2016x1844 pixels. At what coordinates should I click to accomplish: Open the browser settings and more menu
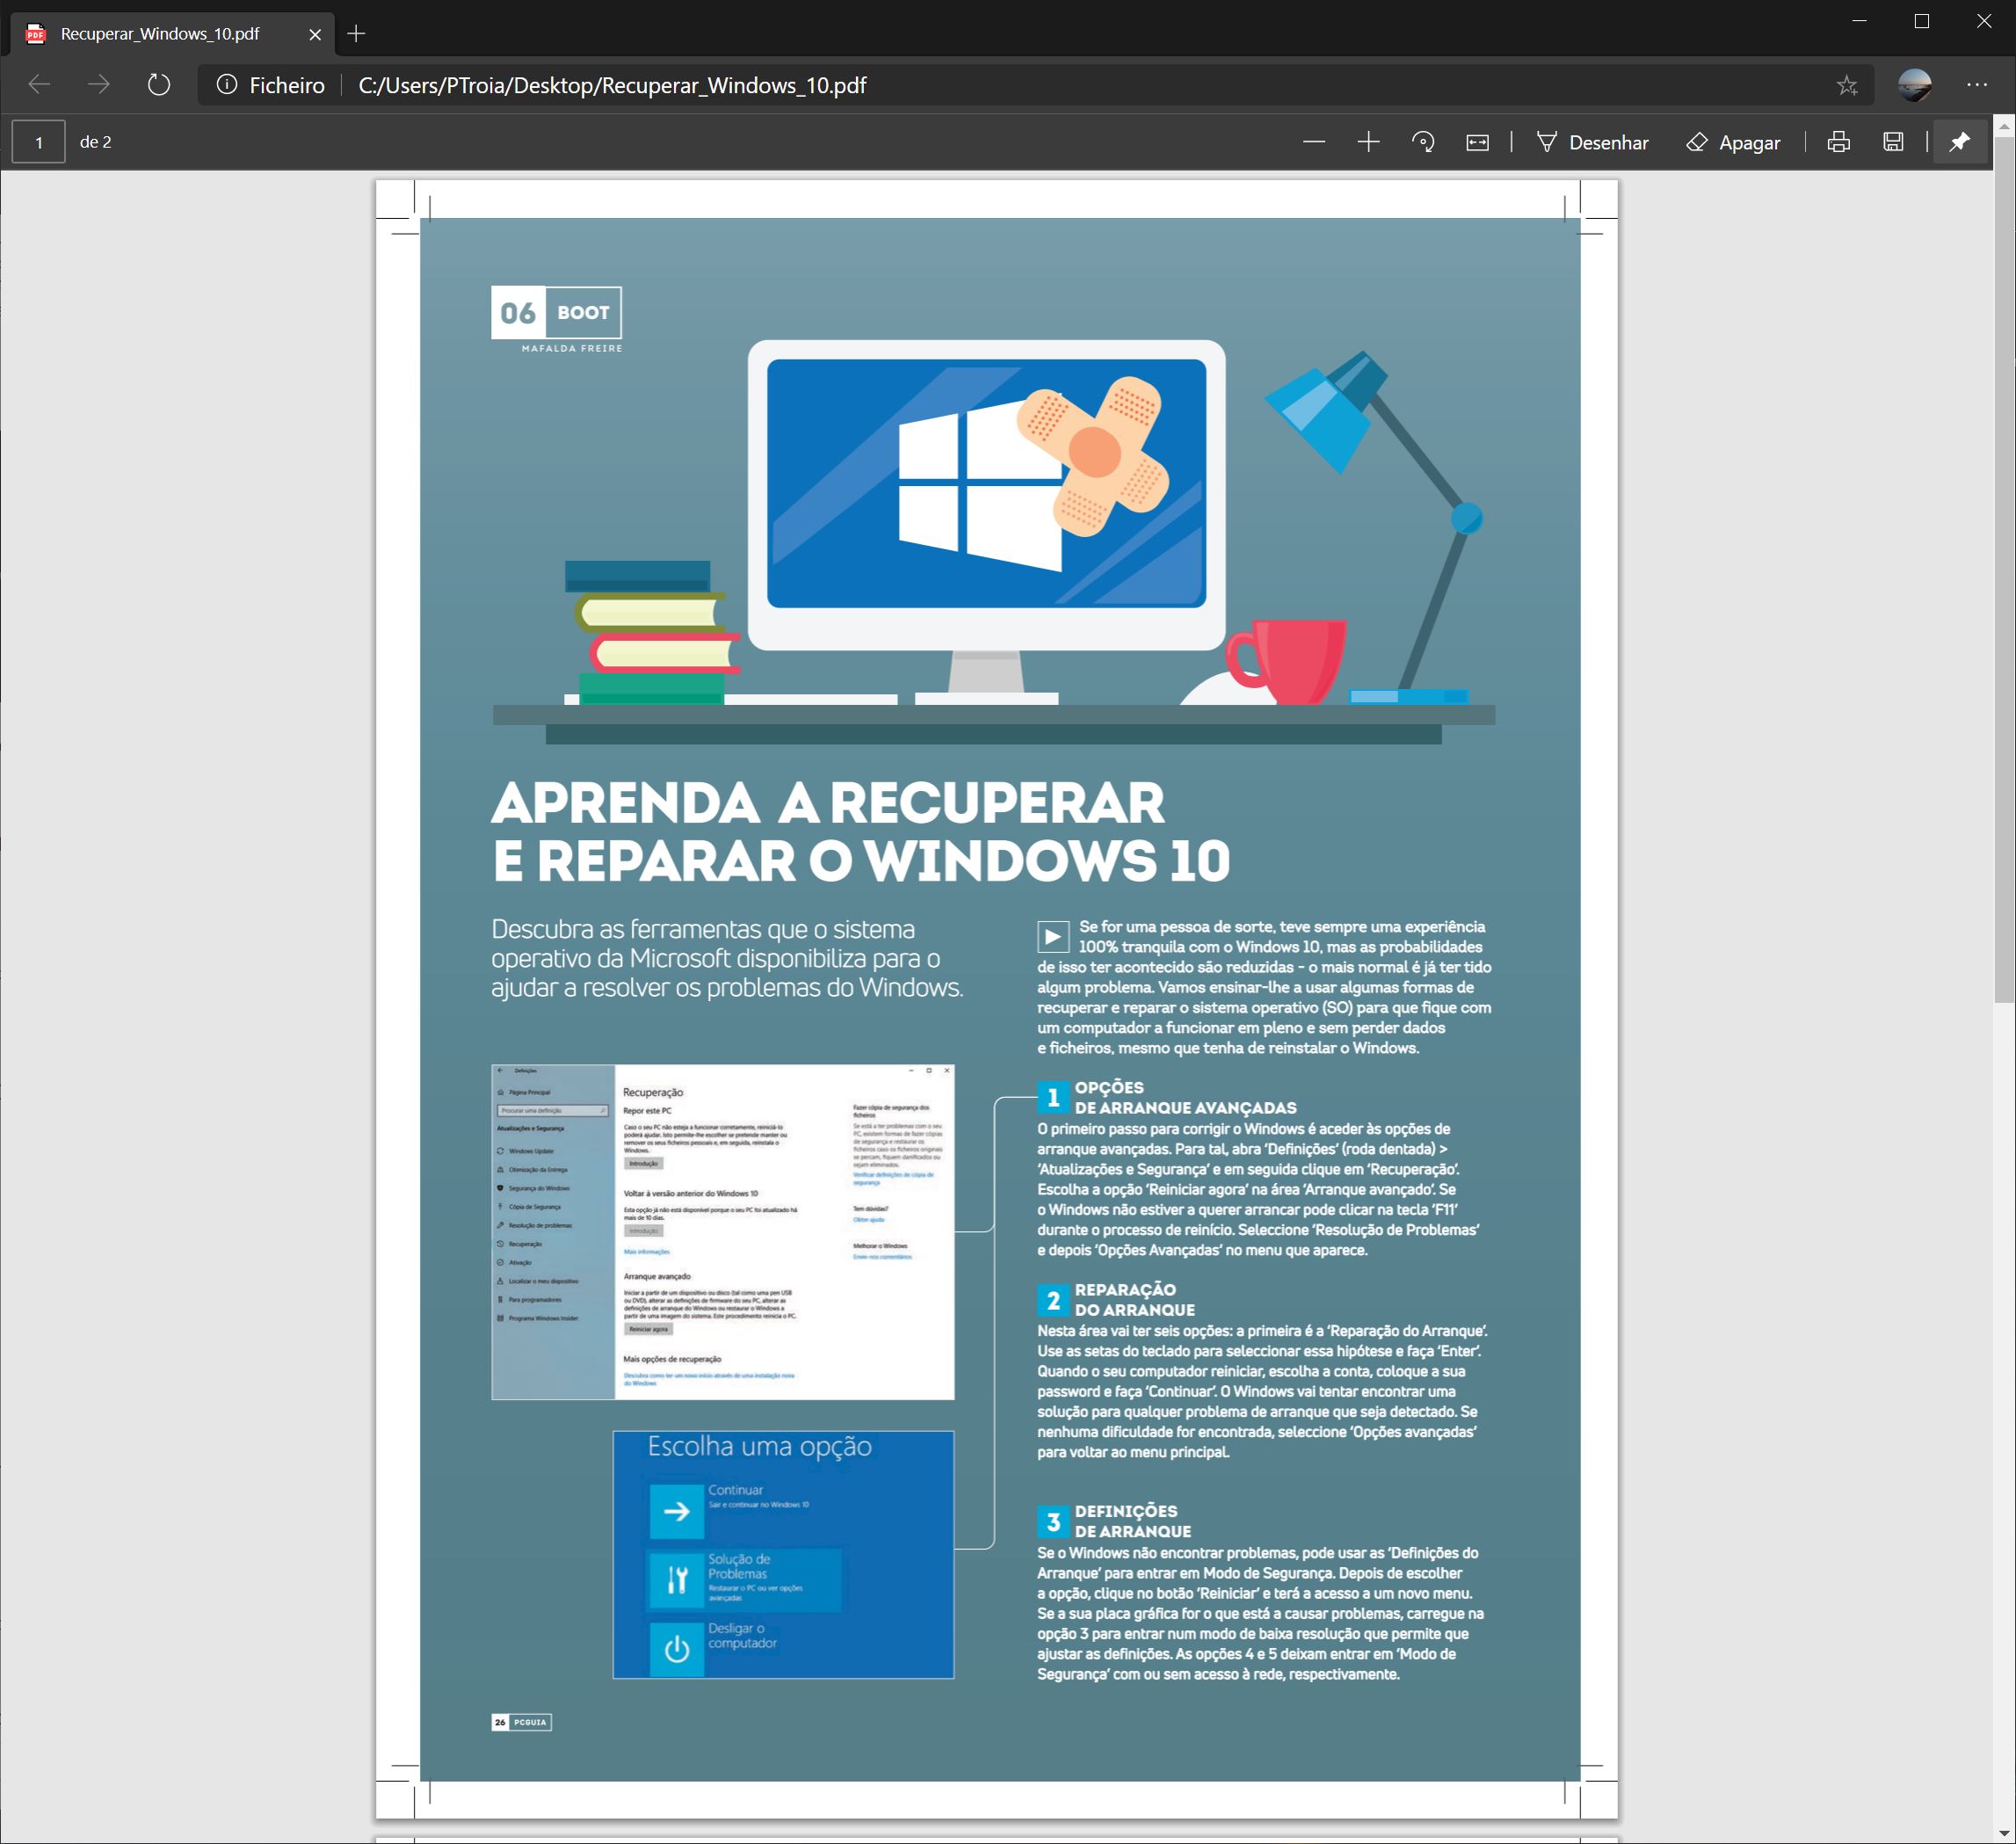click(1977, 85)
